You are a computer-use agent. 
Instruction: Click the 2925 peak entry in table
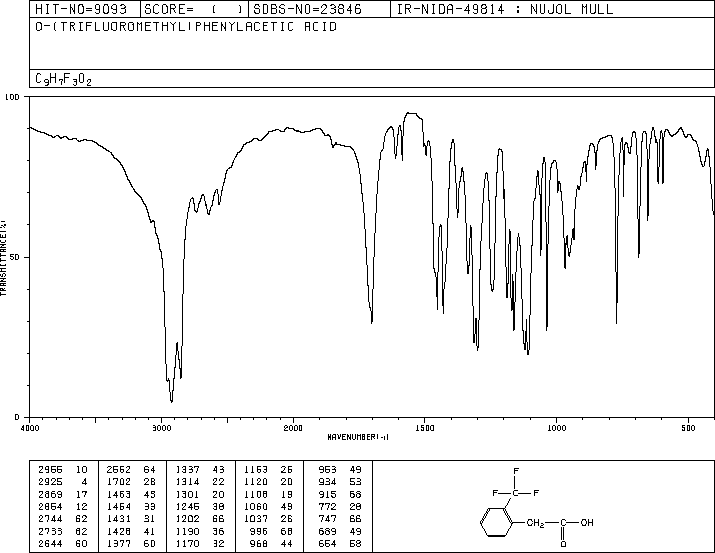pos(63,482)
